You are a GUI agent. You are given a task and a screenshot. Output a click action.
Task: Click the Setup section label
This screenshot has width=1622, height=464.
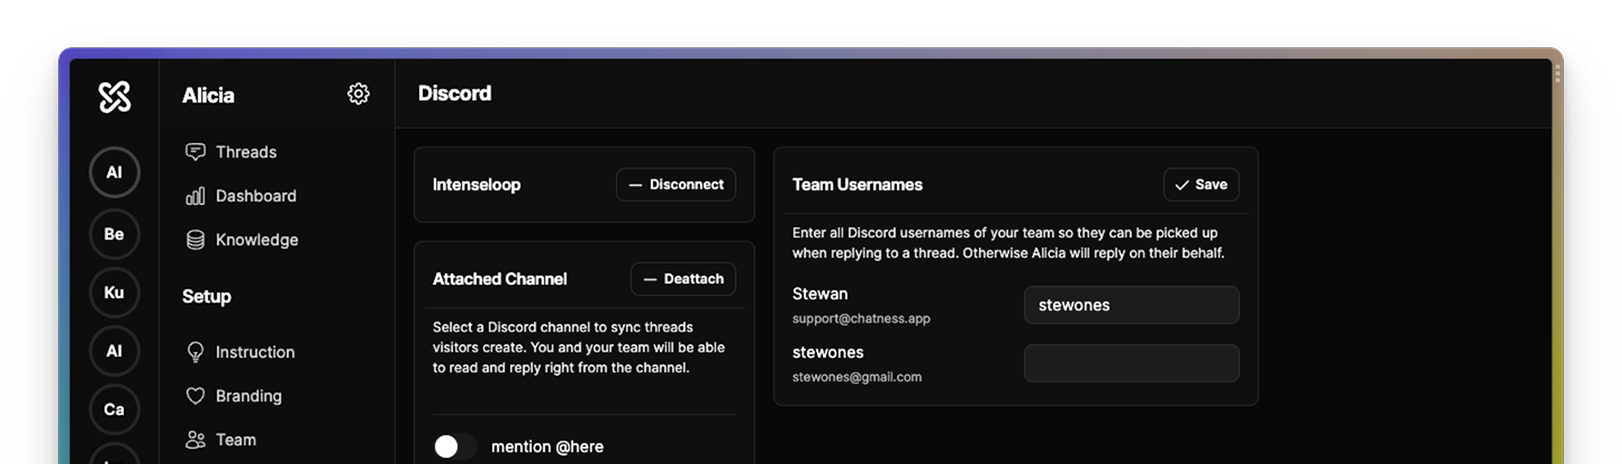coord(206,296)
